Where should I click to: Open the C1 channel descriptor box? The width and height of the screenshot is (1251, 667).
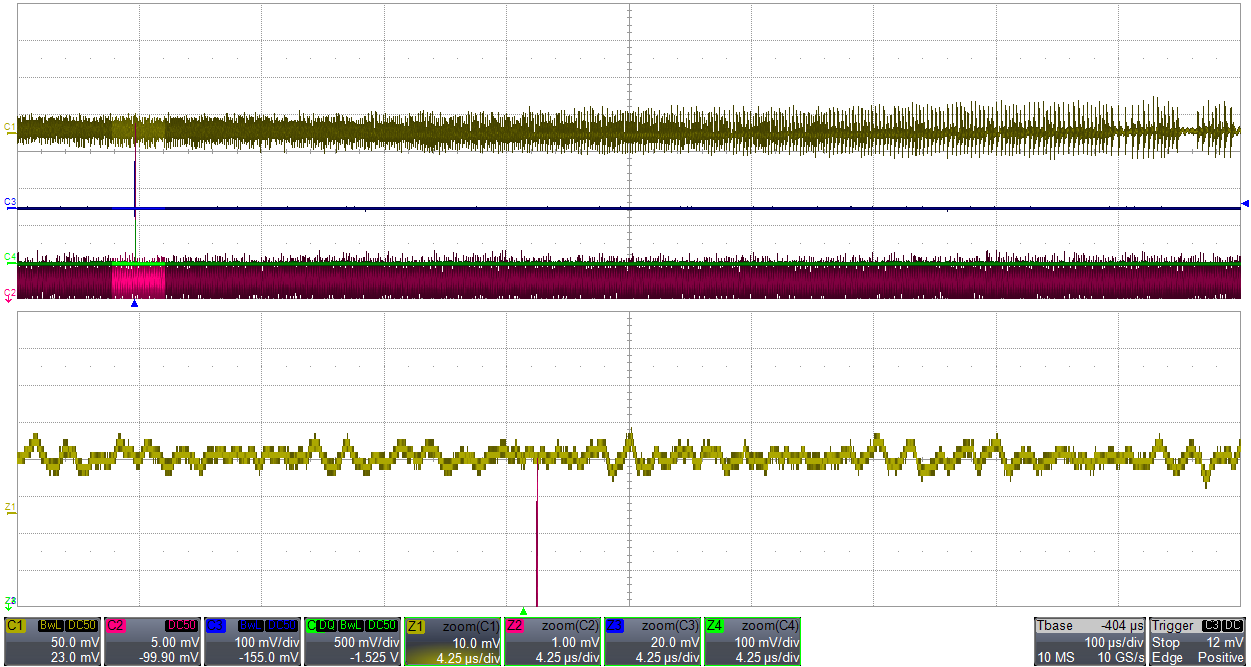click(x=52, y=641)
